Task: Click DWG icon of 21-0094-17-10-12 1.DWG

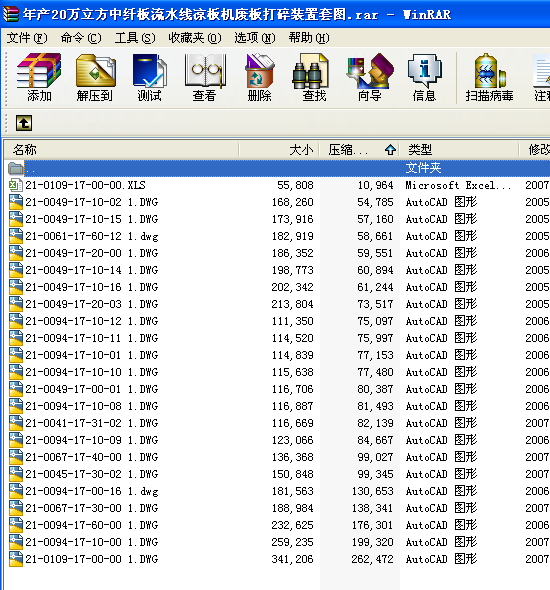Action: (15, 321)
